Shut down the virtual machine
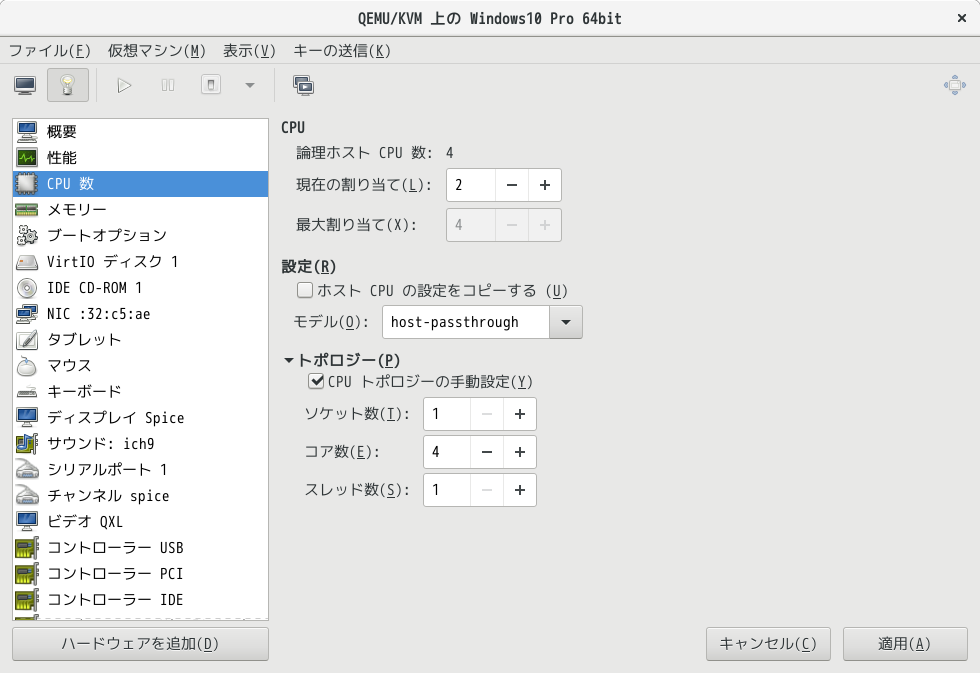 point(211,85)
